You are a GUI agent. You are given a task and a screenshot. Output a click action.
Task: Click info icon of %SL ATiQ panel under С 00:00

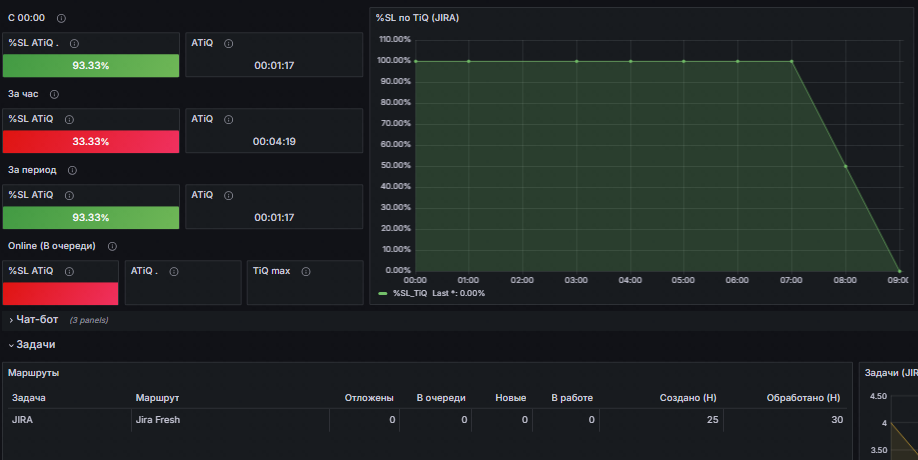click(x=74, y=43)
